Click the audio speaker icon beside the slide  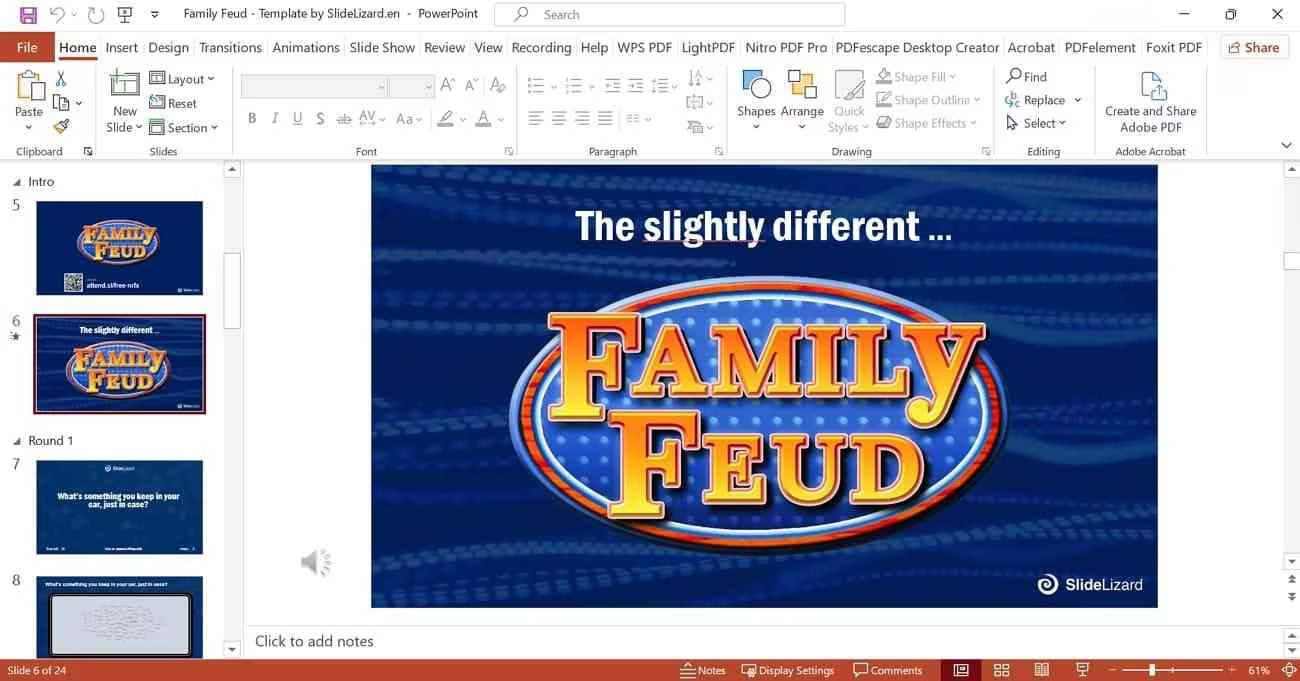(x=316, y=563)
